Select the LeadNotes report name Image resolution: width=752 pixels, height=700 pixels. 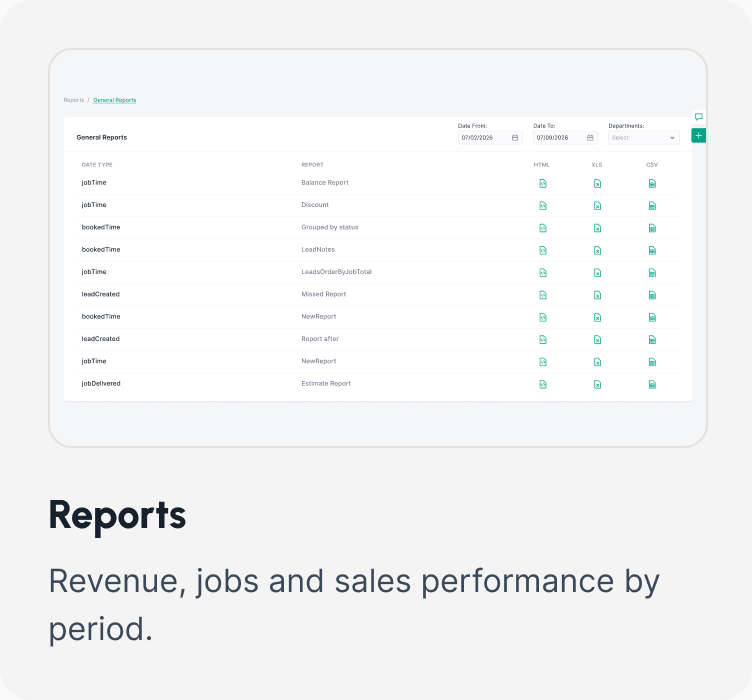(x=318, y=249)
